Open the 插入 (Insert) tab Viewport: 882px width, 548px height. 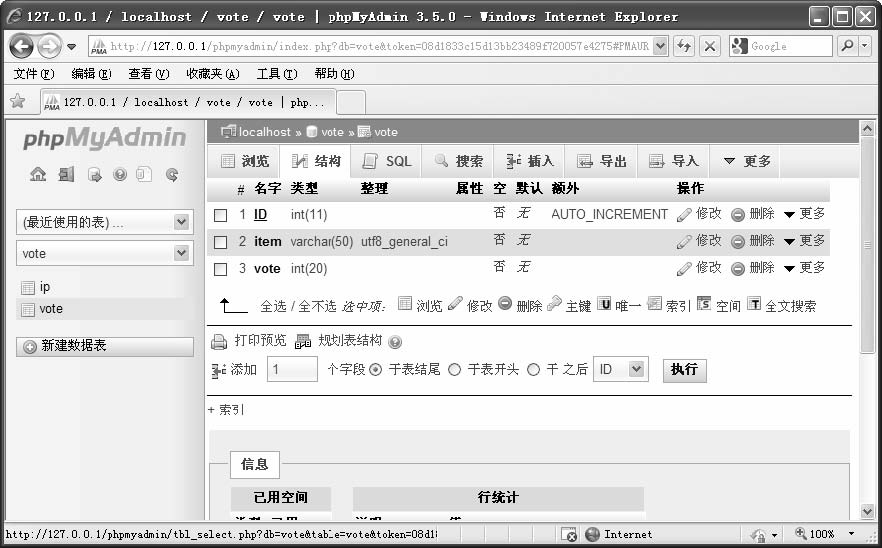[x=529, y=161]
